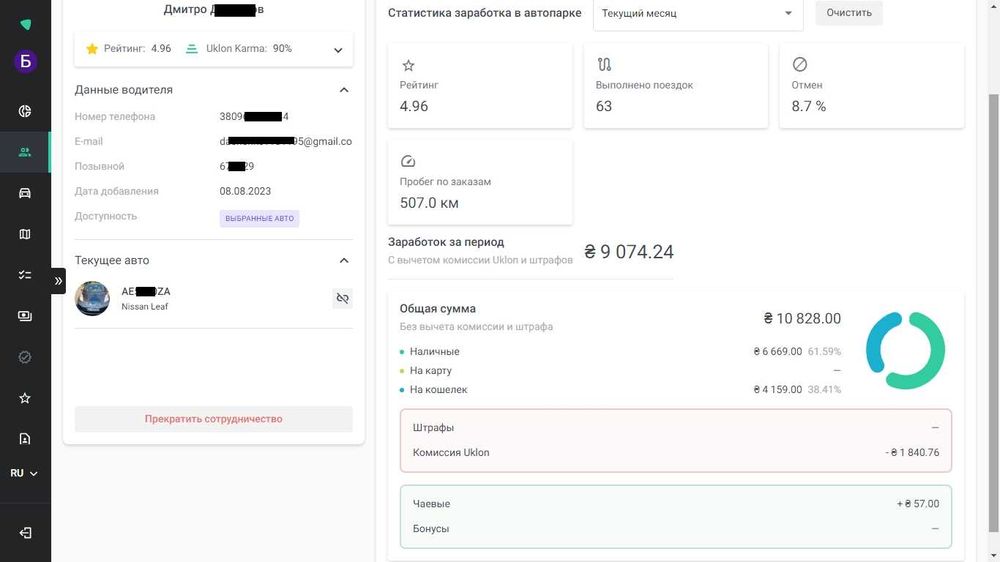Expand the sidebar with double-arrow toggle
This screenshot has width=1000, height=562.
(58, 281)
